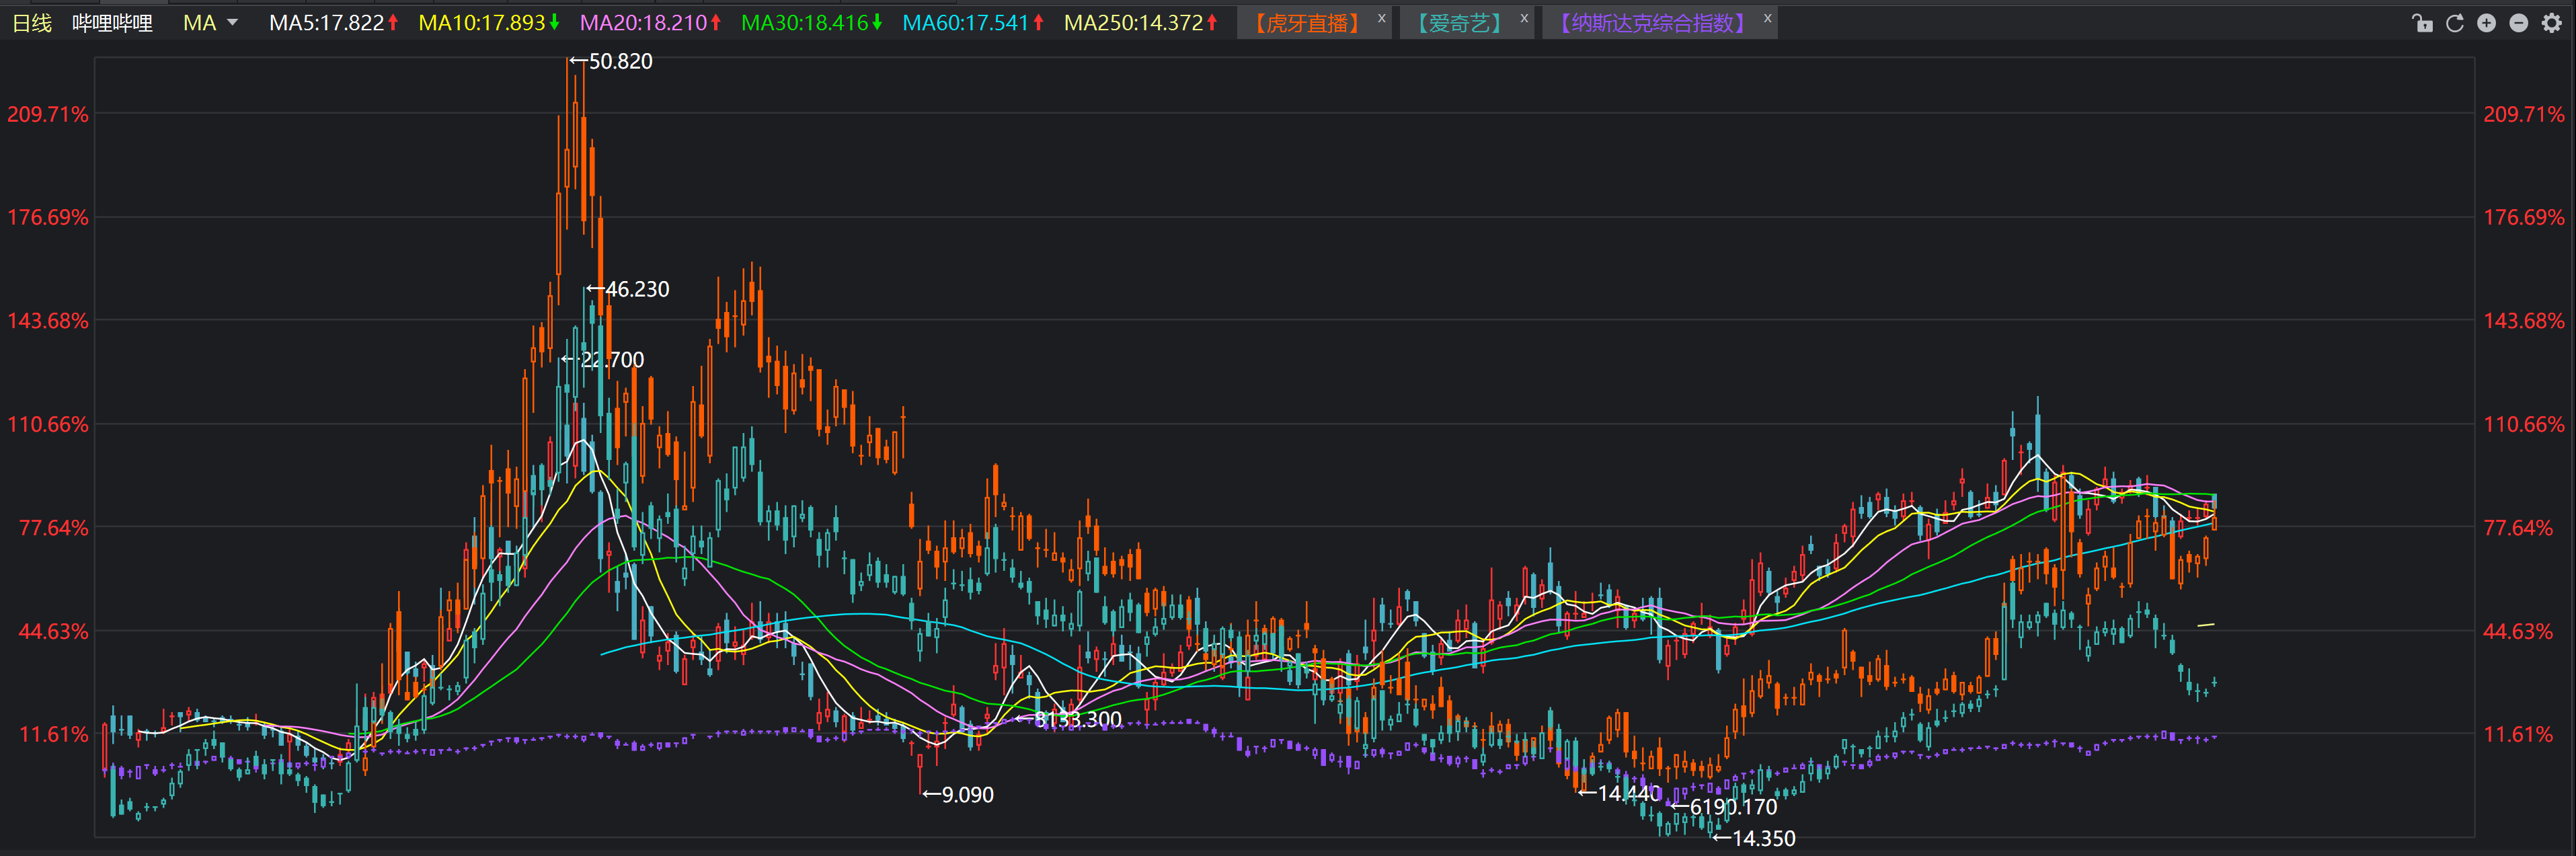The image size is (2576, 856).
Task: Zoom out with the minus icon
Action: pyautogui.click(x=2519, y=23)
